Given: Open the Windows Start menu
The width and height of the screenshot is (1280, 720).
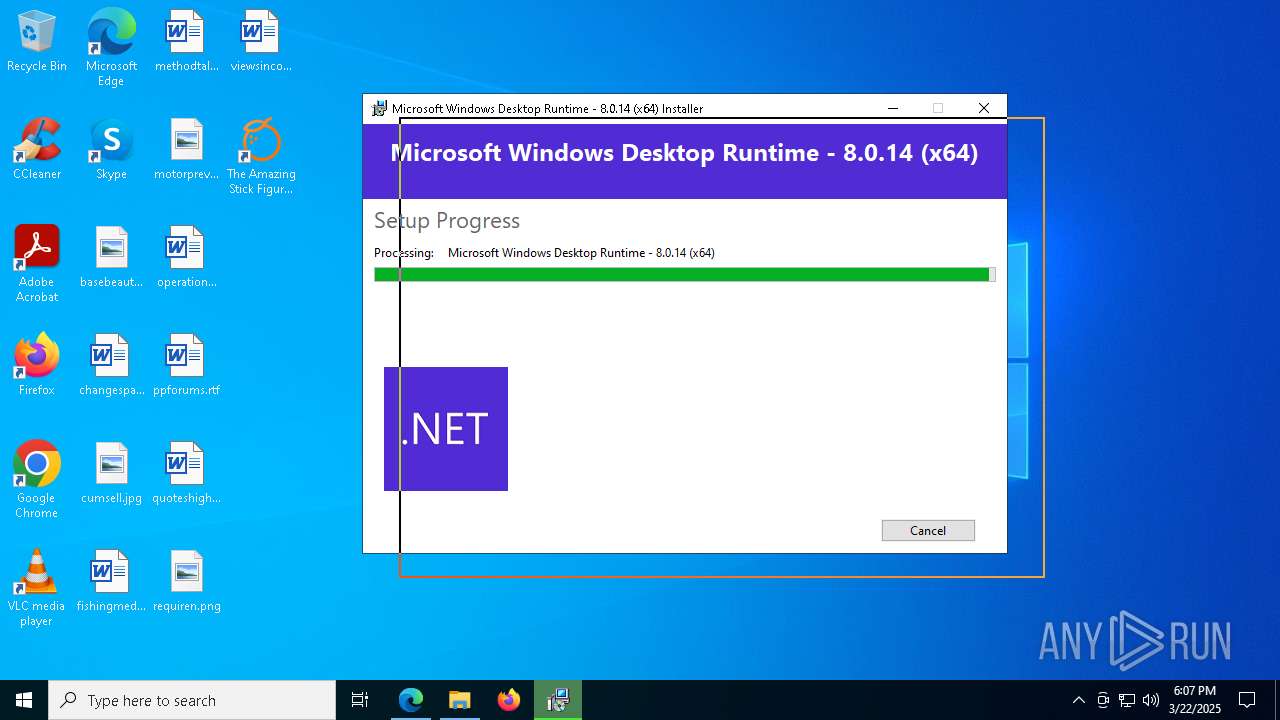Looking at the screenshot, I should (x=24, y=700).
